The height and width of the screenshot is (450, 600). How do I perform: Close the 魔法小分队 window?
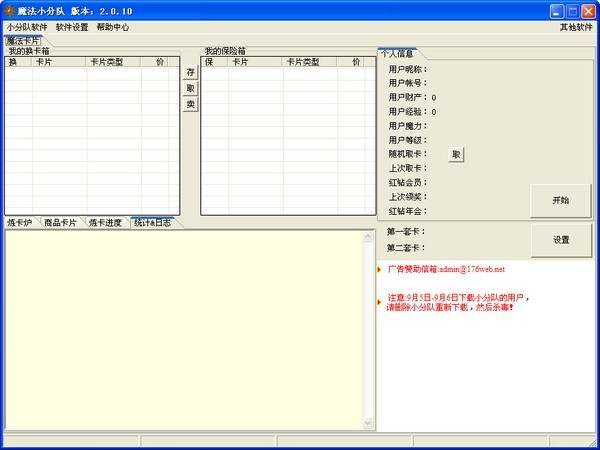pos(589,11)
